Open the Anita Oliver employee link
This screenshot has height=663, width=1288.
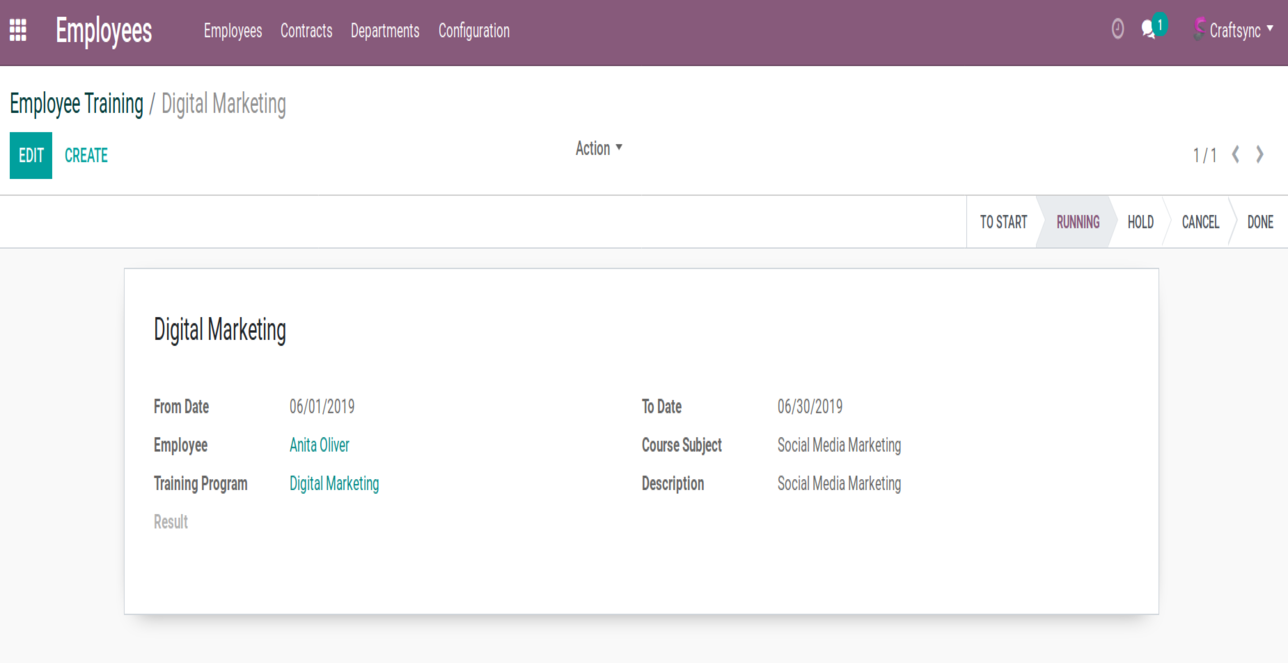(x=319, y=445)
